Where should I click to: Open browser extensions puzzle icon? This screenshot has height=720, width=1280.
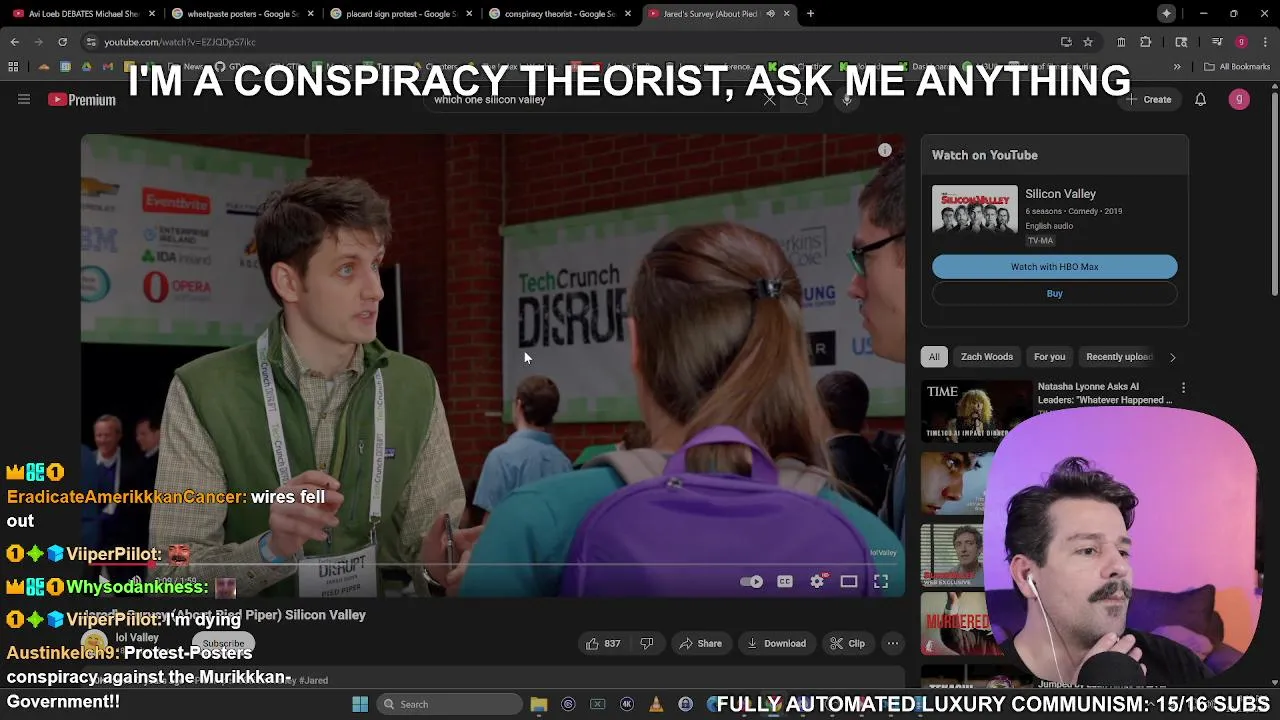pos(1146,42)
